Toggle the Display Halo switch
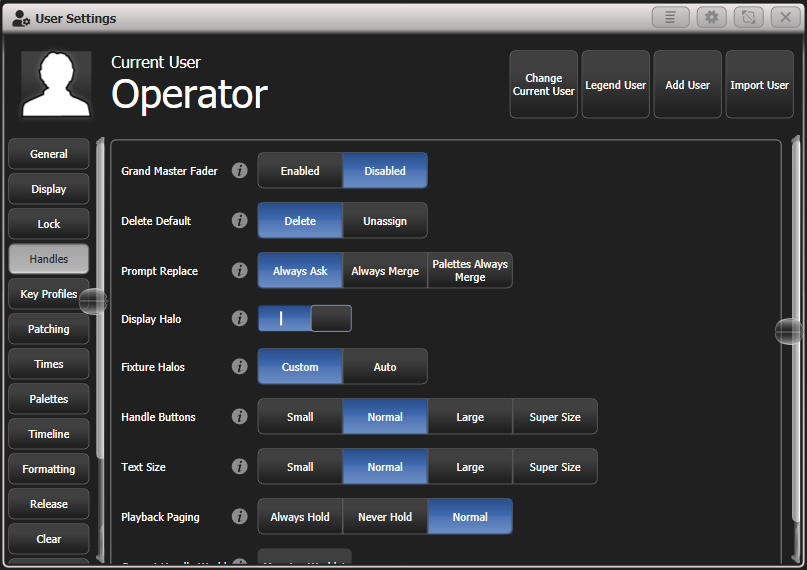807x570 pixels. tap(305, 318)
